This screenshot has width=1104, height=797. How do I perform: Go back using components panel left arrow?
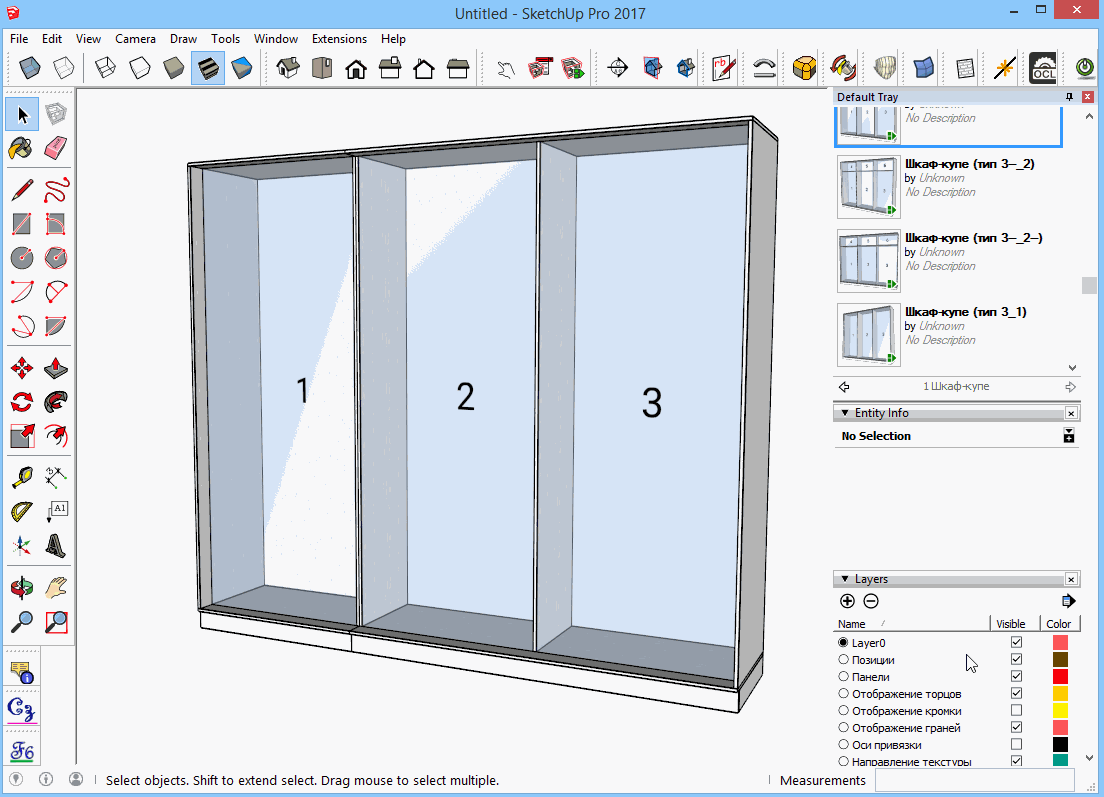pyautogui.click(x=844, y=387)
